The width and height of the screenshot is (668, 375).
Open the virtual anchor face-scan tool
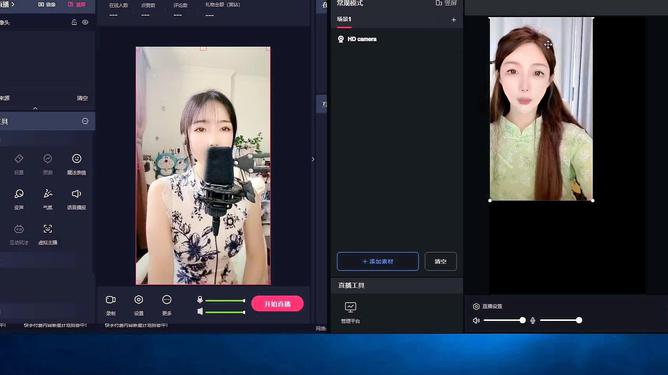click(x=48, y=229)
